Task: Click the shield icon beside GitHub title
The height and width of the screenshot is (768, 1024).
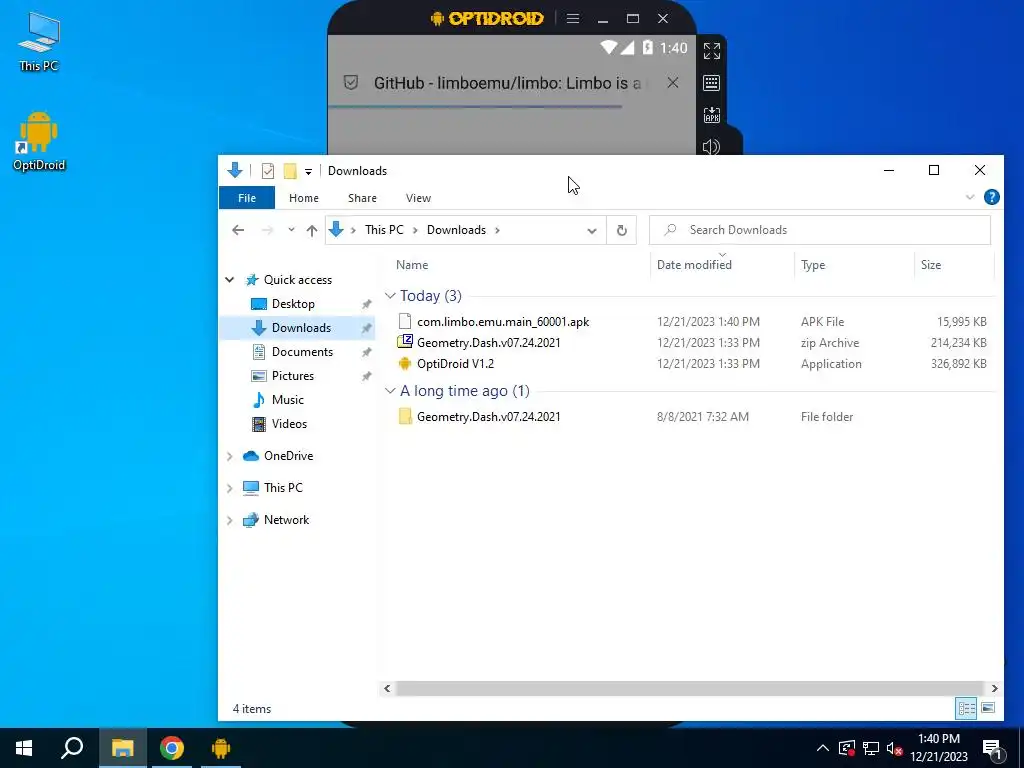Action: point(351,83)
